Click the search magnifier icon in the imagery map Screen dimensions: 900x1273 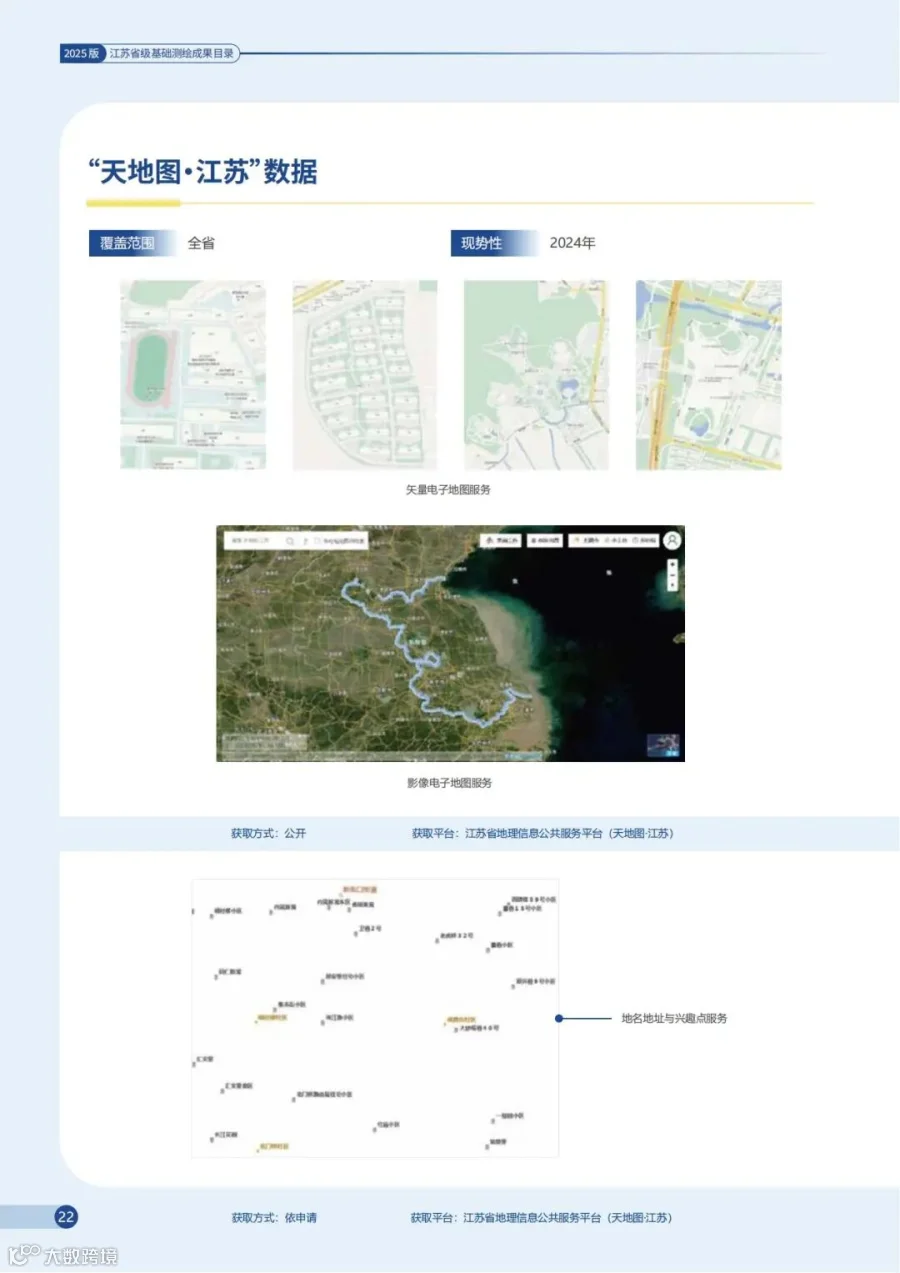290,541
